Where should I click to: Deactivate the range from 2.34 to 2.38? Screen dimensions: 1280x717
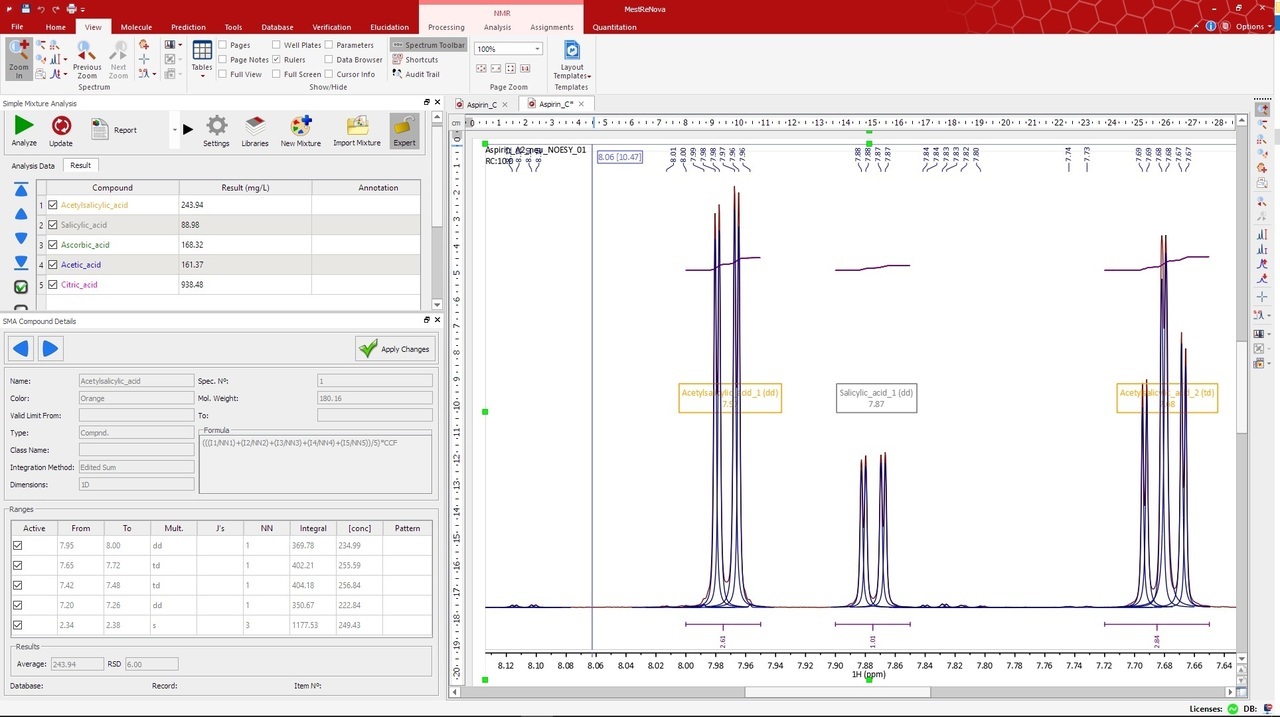click(17, 625)
